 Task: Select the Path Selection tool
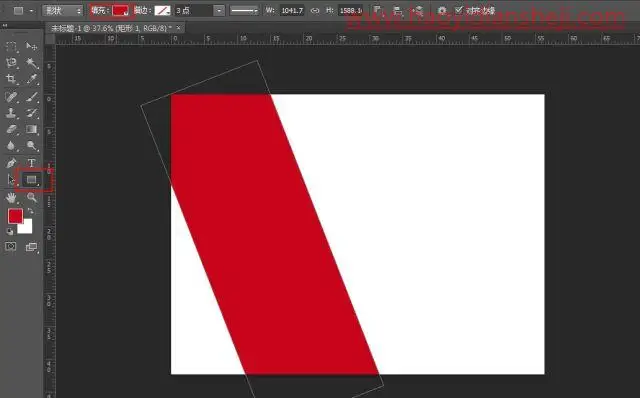11,180
